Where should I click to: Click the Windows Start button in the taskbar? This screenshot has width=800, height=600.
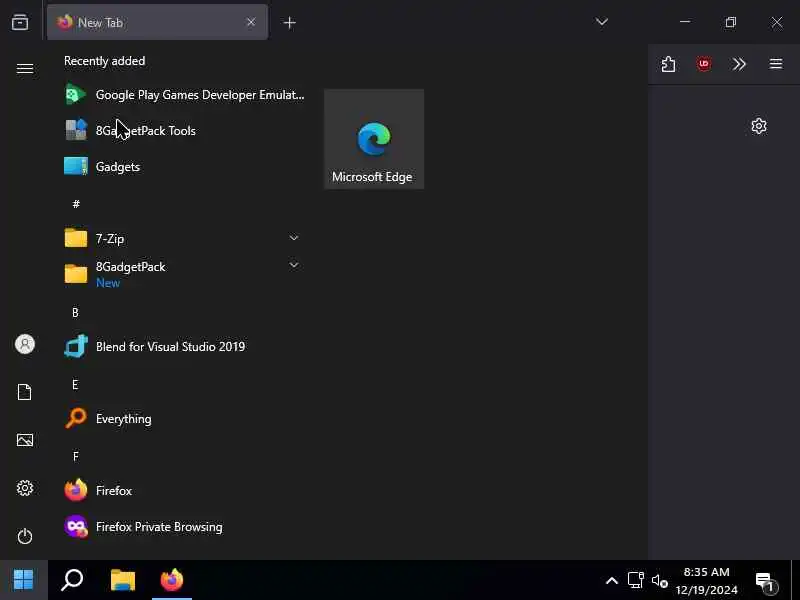pos(23,580)
